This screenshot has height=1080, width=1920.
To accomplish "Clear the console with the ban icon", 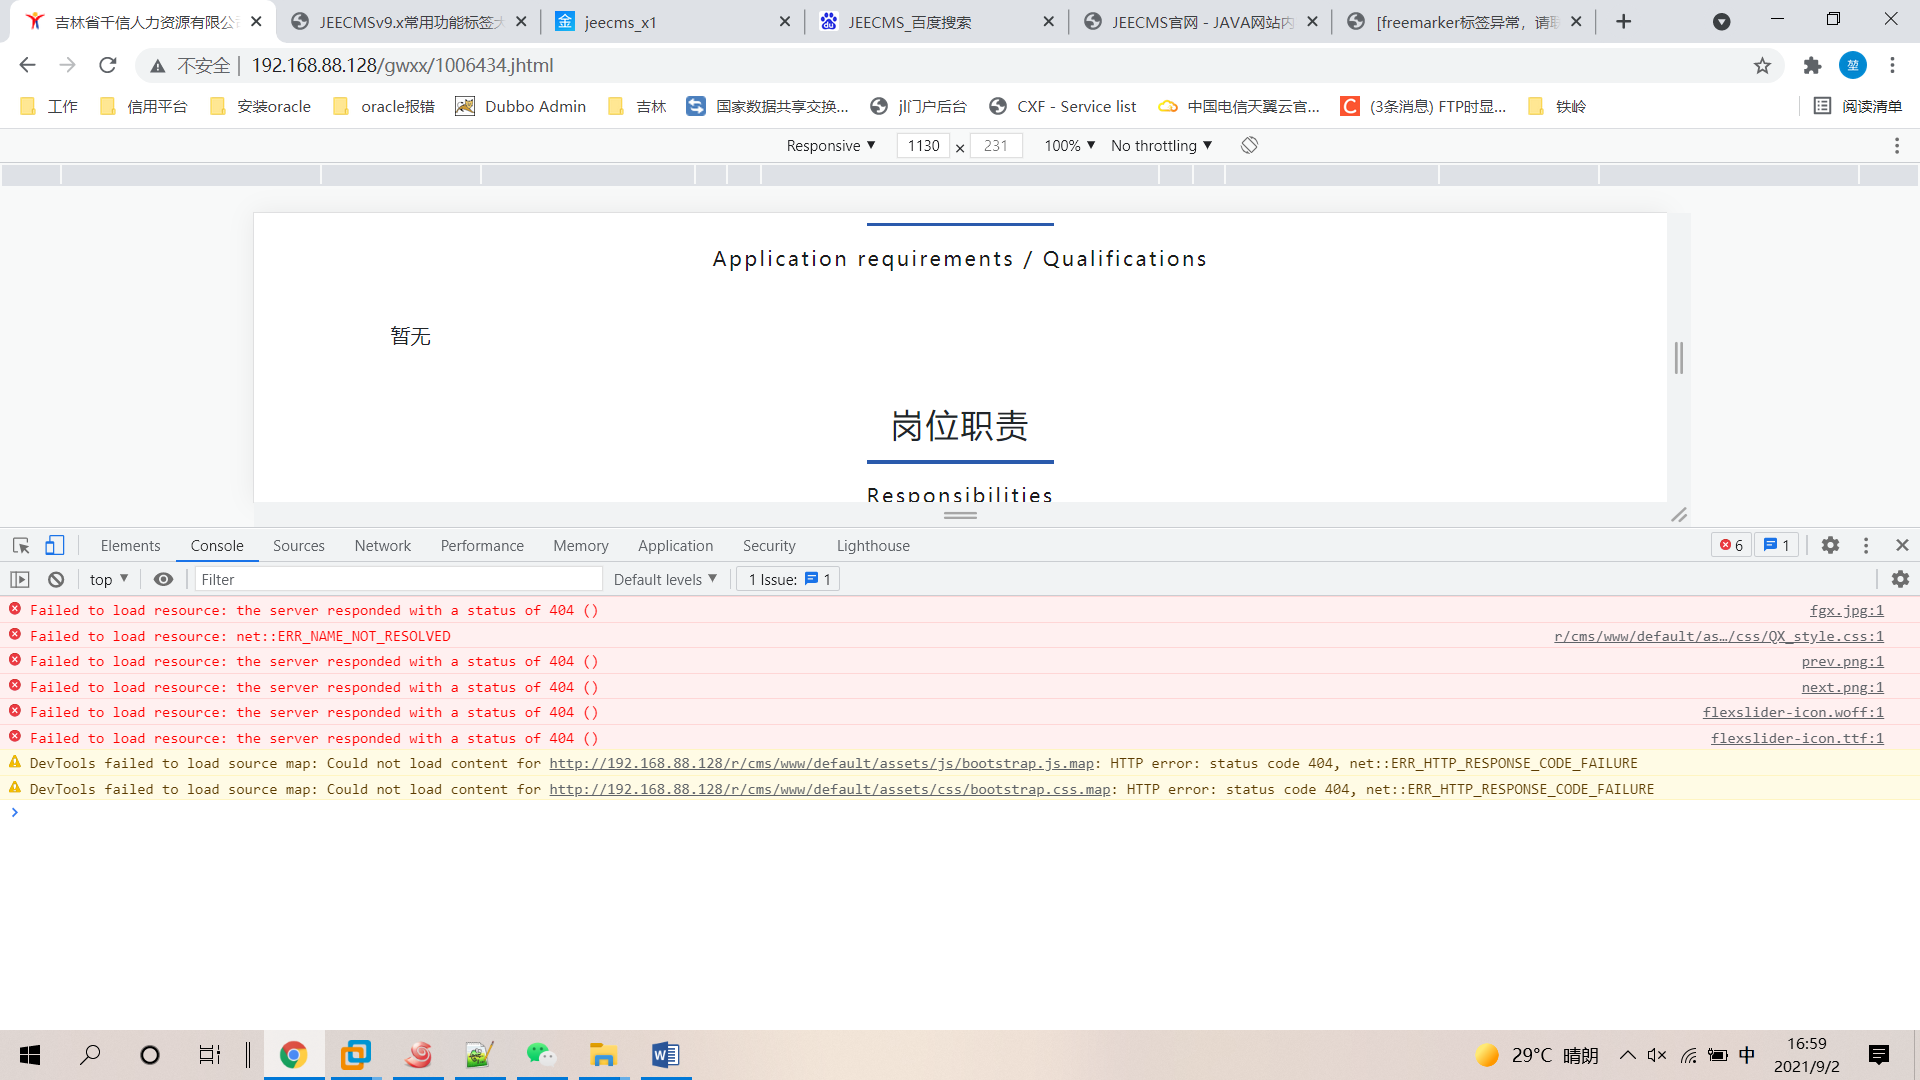I will click(56, 579).
